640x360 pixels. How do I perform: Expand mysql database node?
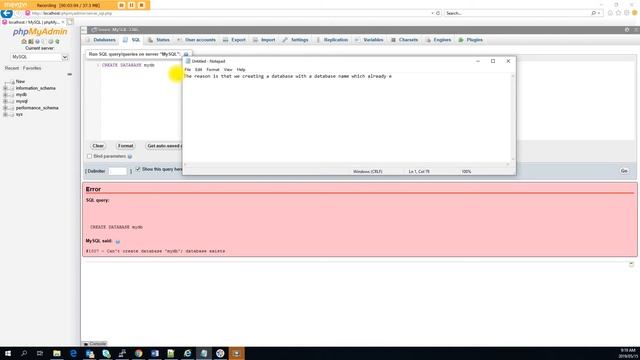(x=5, y=101)
